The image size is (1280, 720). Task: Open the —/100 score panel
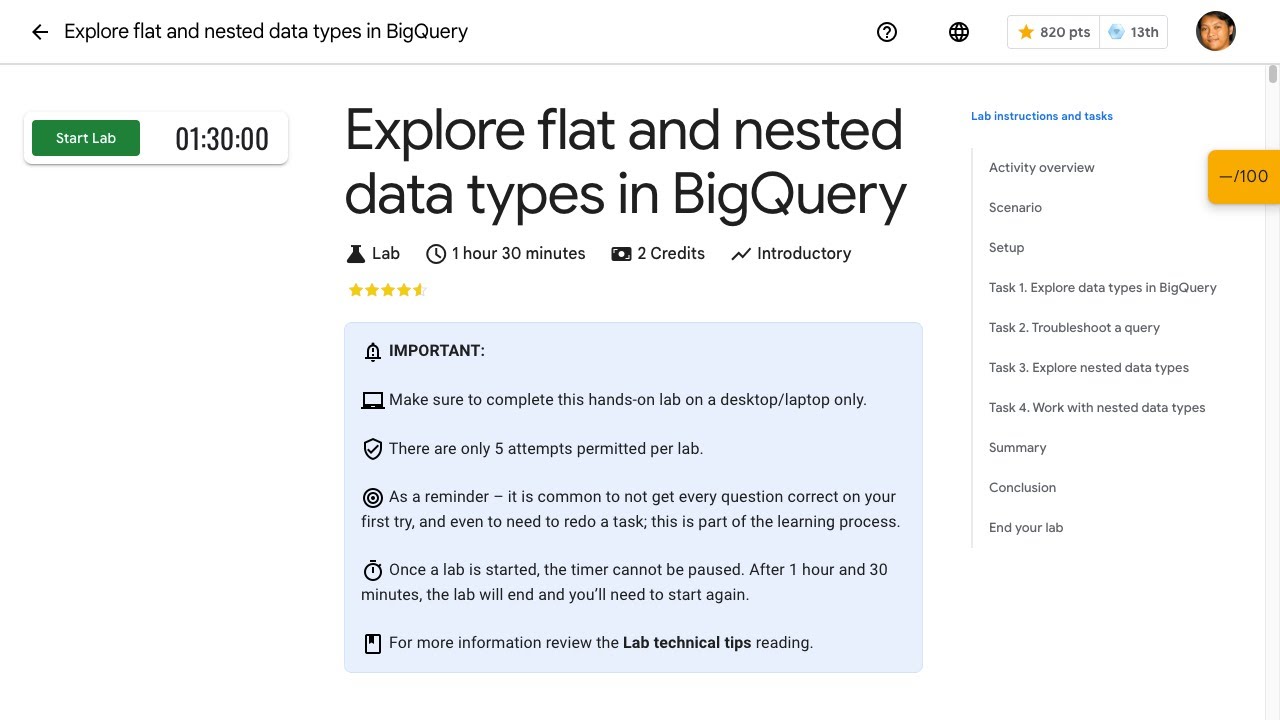click(1244, 177)
